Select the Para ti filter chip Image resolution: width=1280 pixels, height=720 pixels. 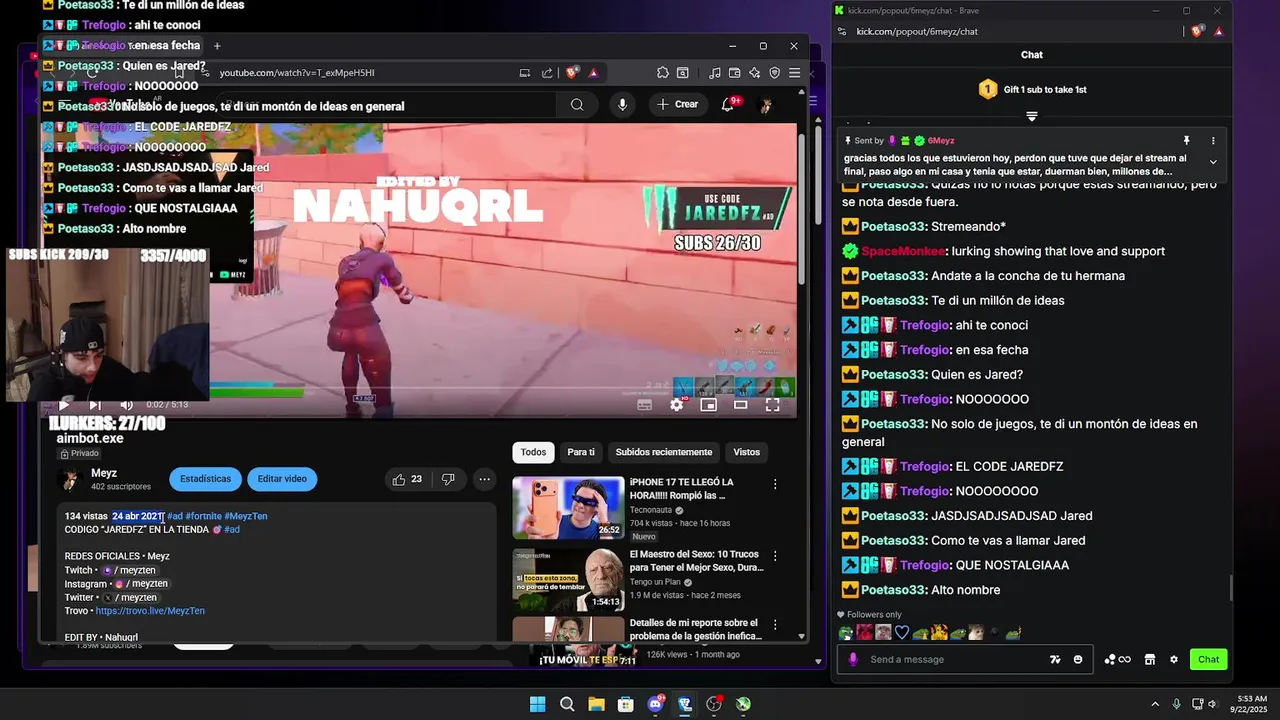point(581,452)
